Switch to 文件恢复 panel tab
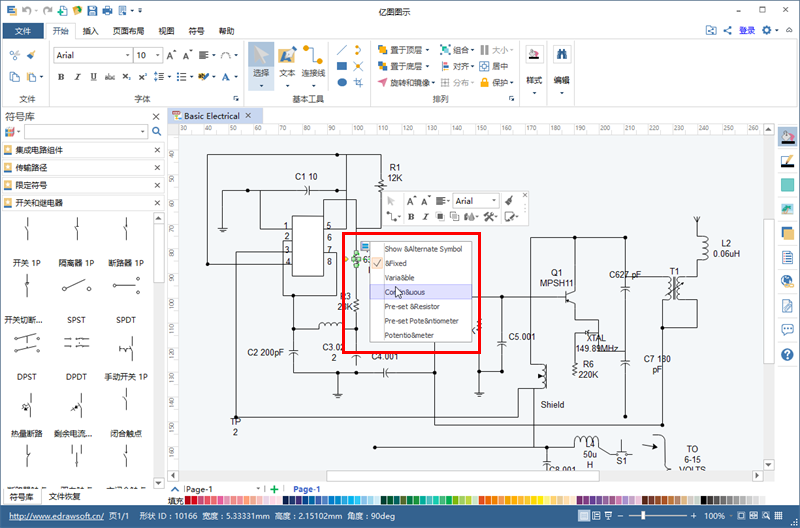This screenshot has height=528, width=800. point(64,496)
